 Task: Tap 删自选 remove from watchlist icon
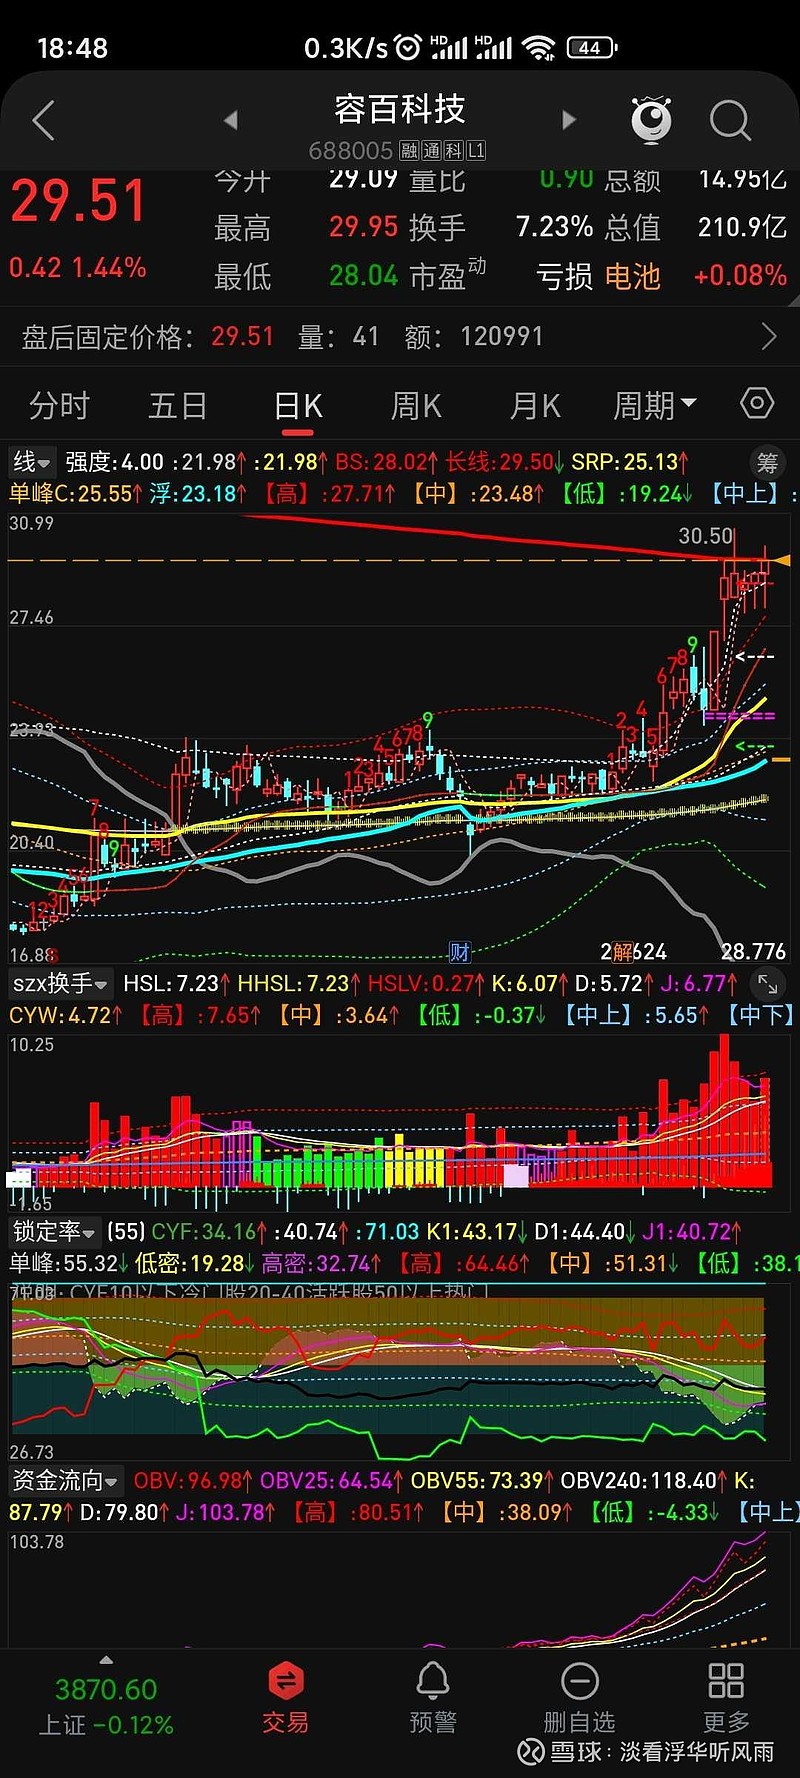pyautogui.click(x=579, y=1699)
